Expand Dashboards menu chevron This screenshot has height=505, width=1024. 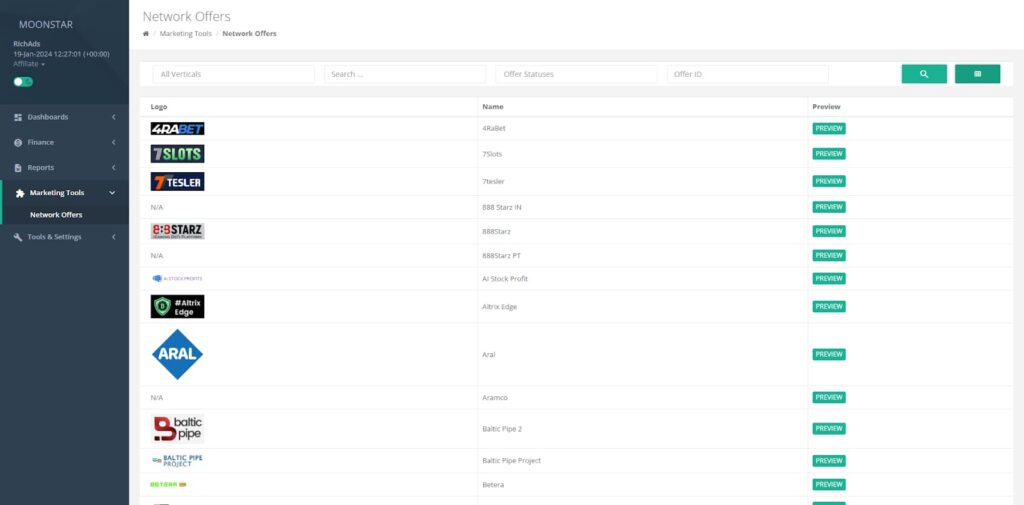pos(114,117)
